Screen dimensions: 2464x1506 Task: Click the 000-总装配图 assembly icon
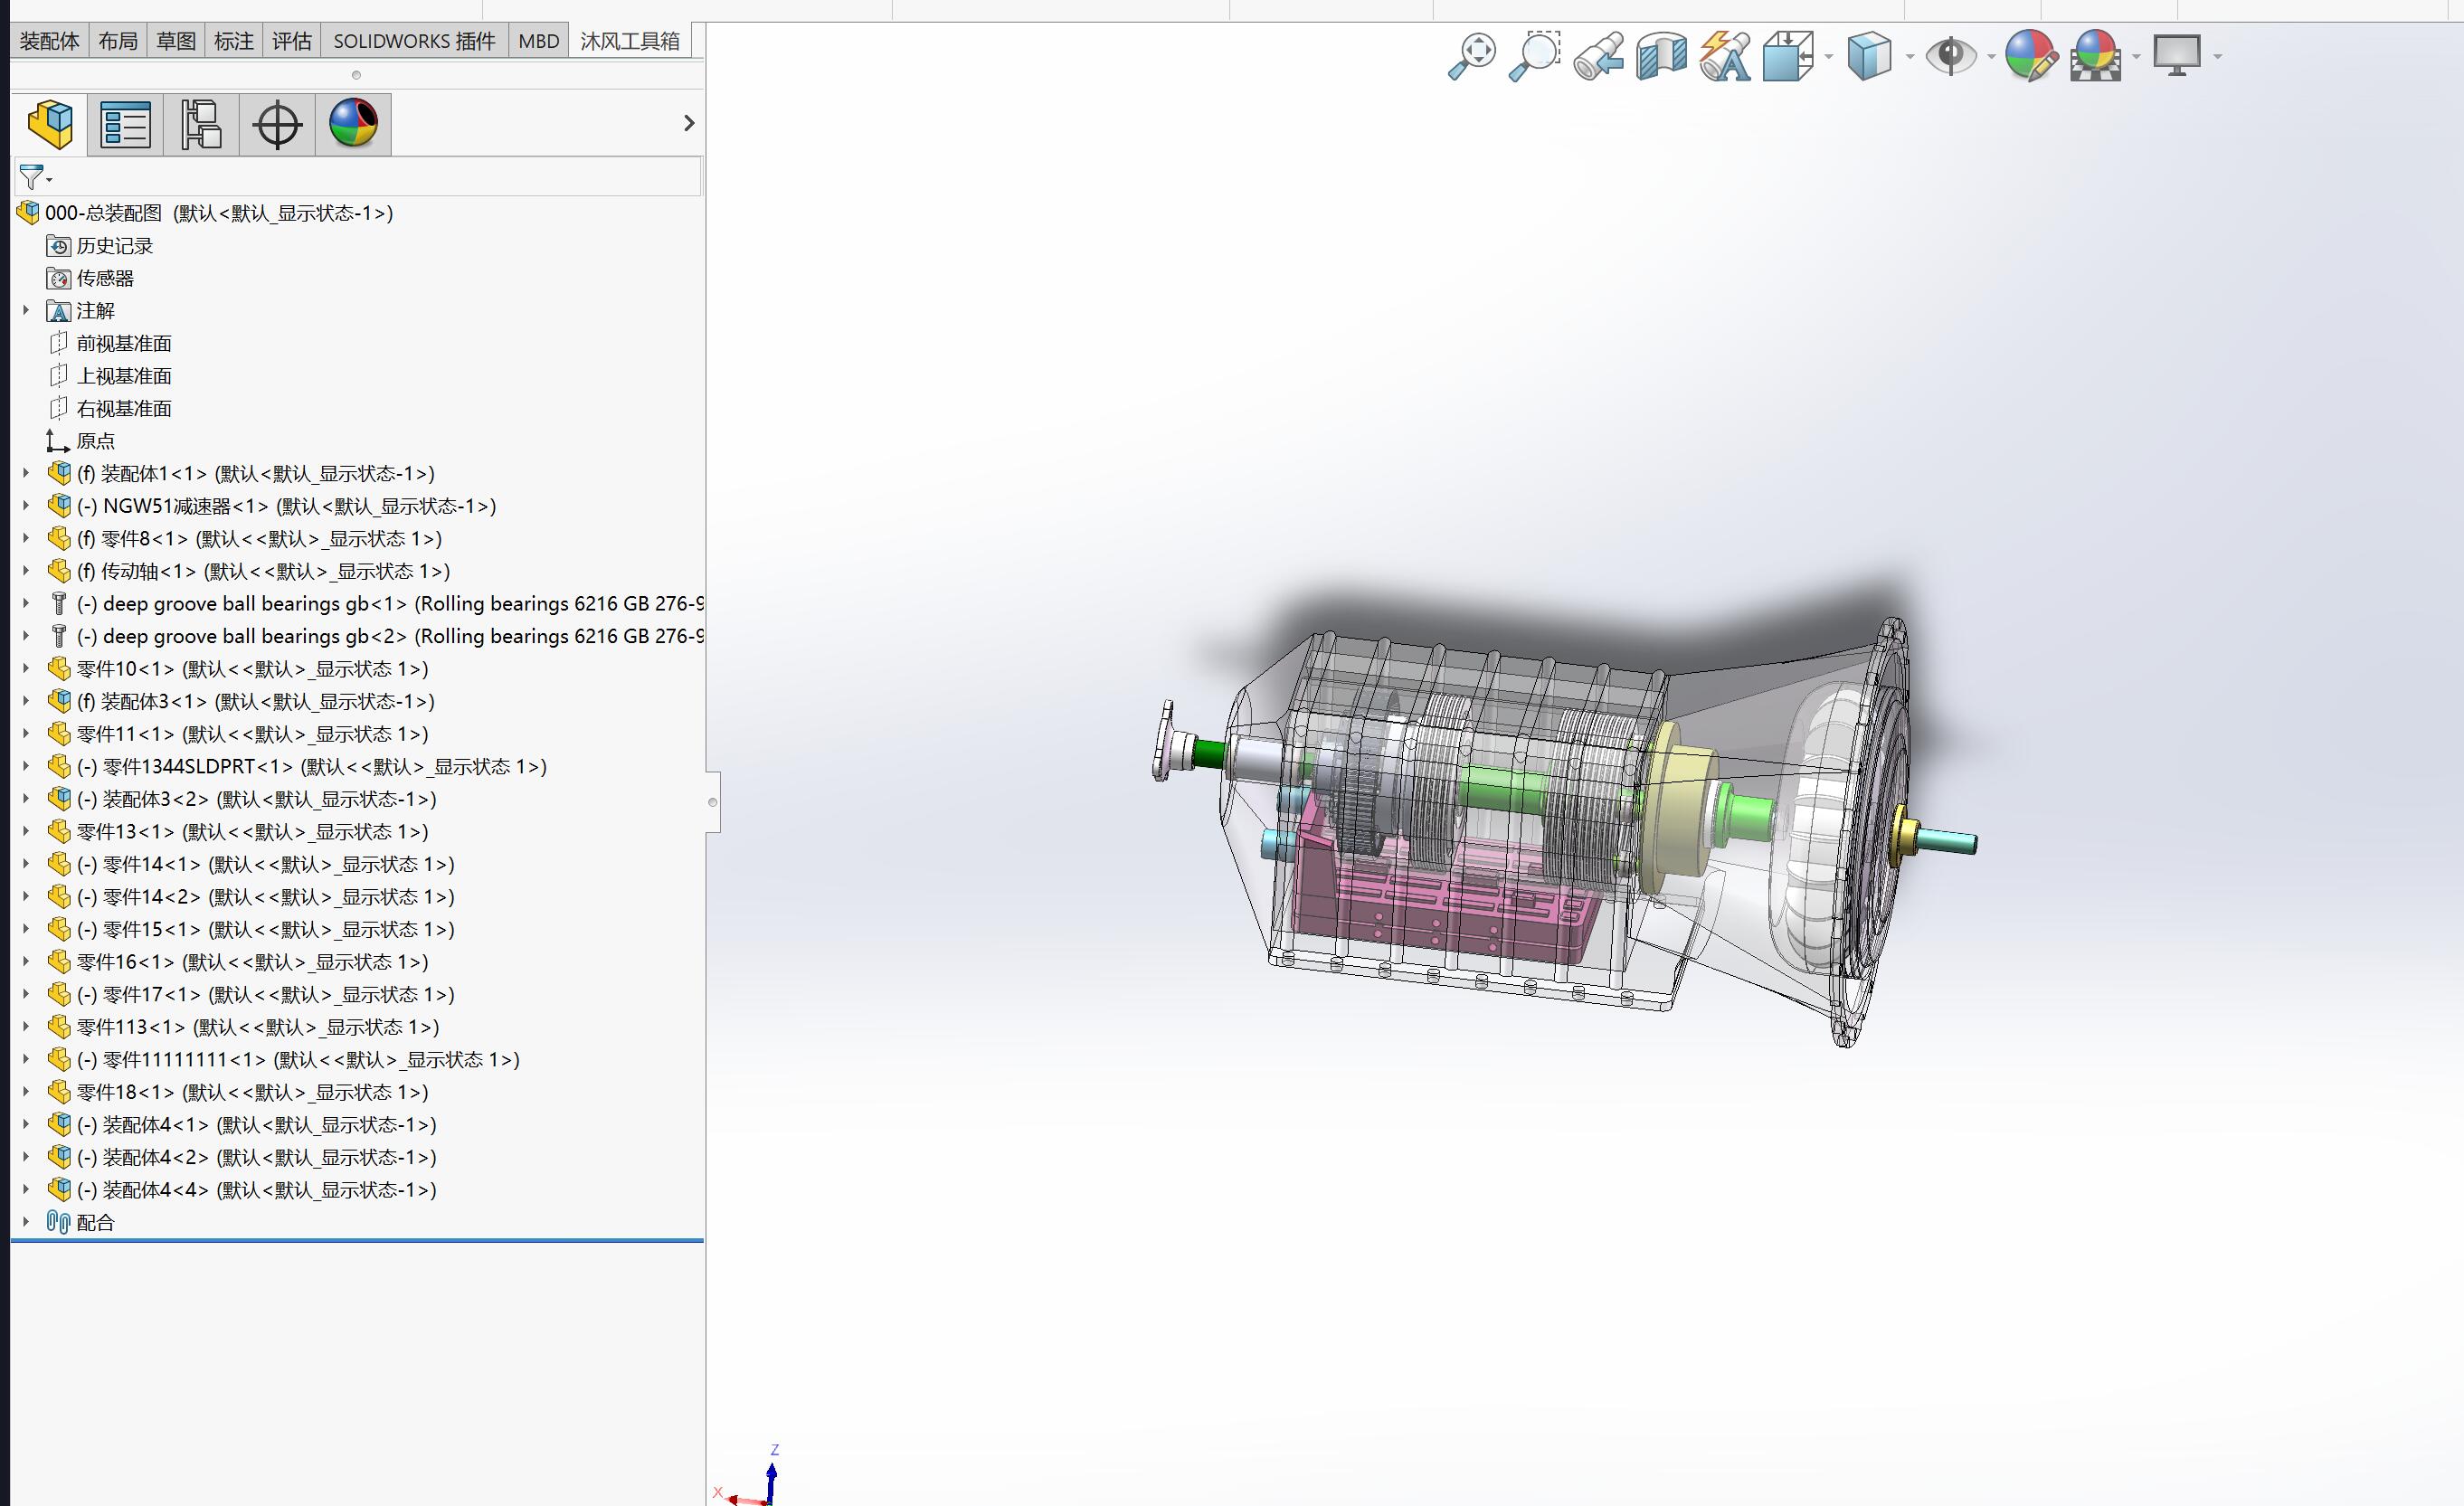pyautogui.click(x=28, y=213)
